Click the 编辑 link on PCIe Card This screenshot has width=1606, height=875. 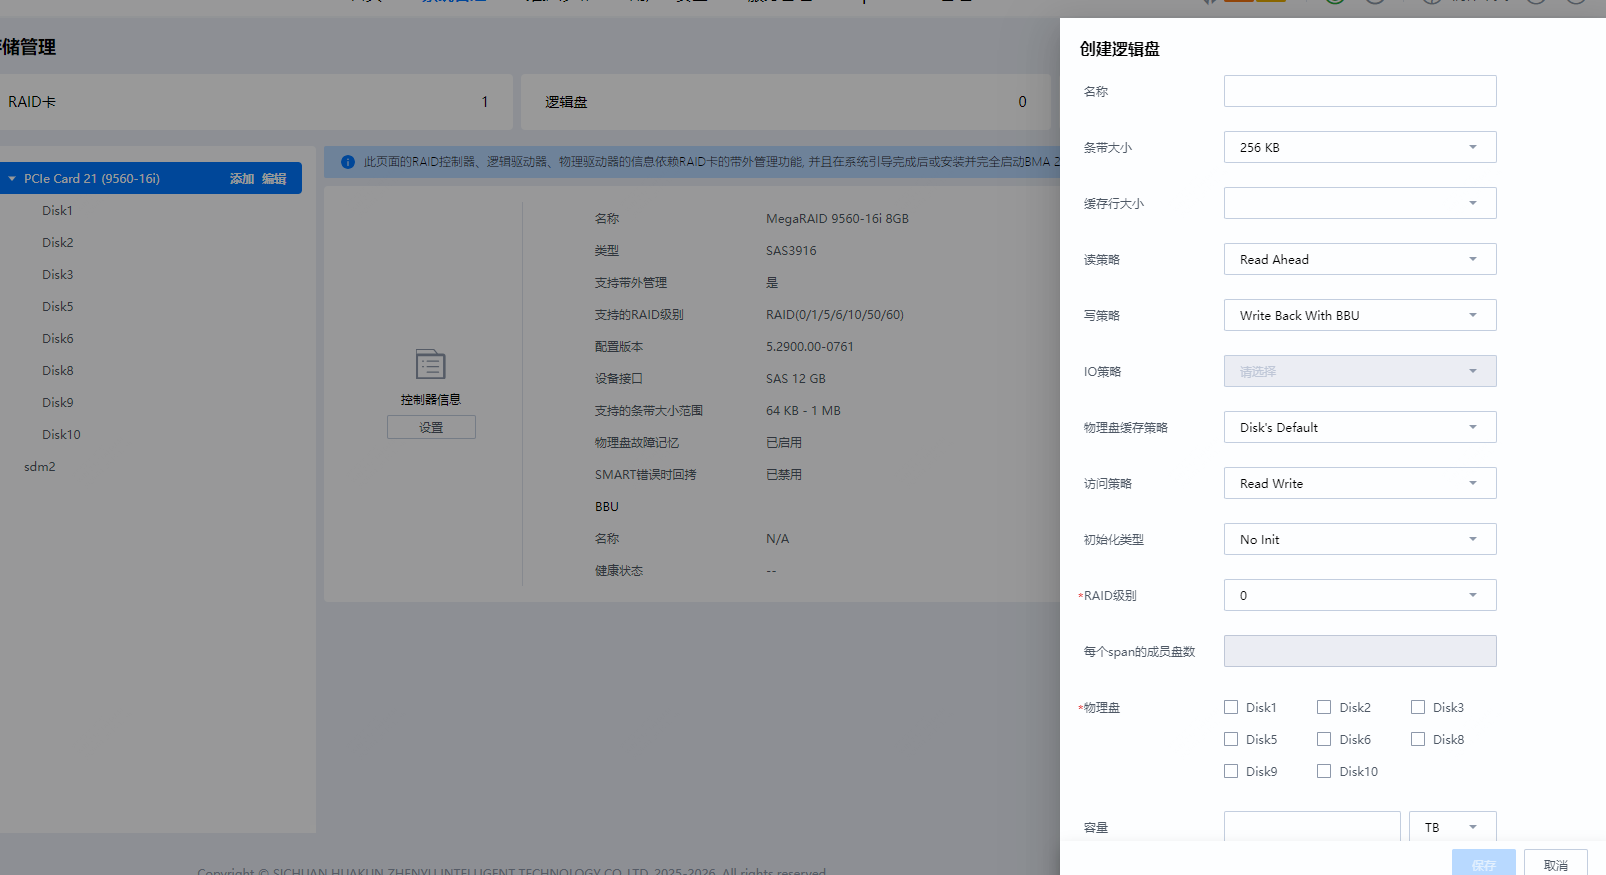[274, 179]
